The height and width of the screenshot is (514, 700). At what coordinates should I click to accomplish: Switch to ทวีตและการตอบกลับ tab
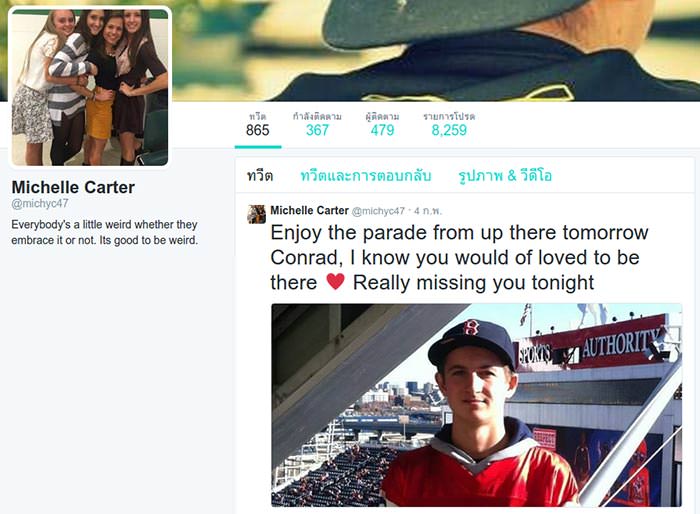point(366,176)
